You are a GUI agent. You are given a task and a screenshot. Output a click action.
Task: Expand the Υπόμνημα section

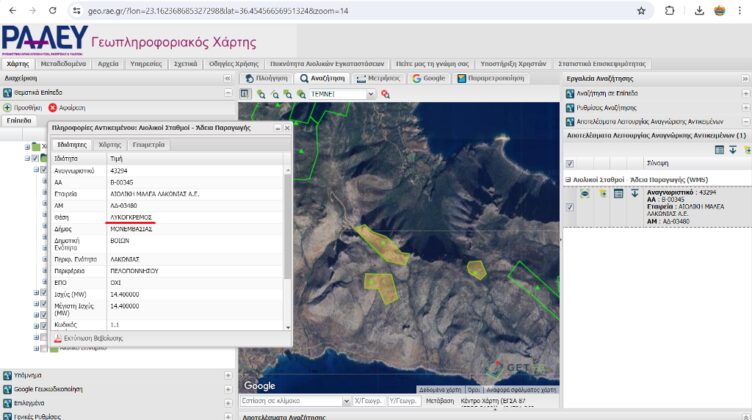click(x=228, y=375)
